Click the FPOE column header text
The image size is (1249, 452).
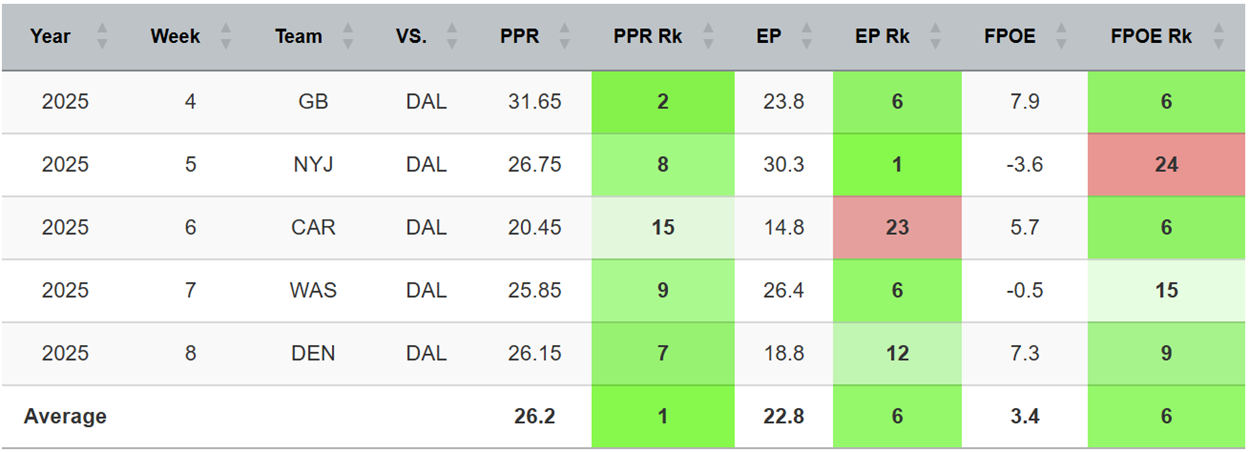pyautogui.click(x=1010, y=37)
